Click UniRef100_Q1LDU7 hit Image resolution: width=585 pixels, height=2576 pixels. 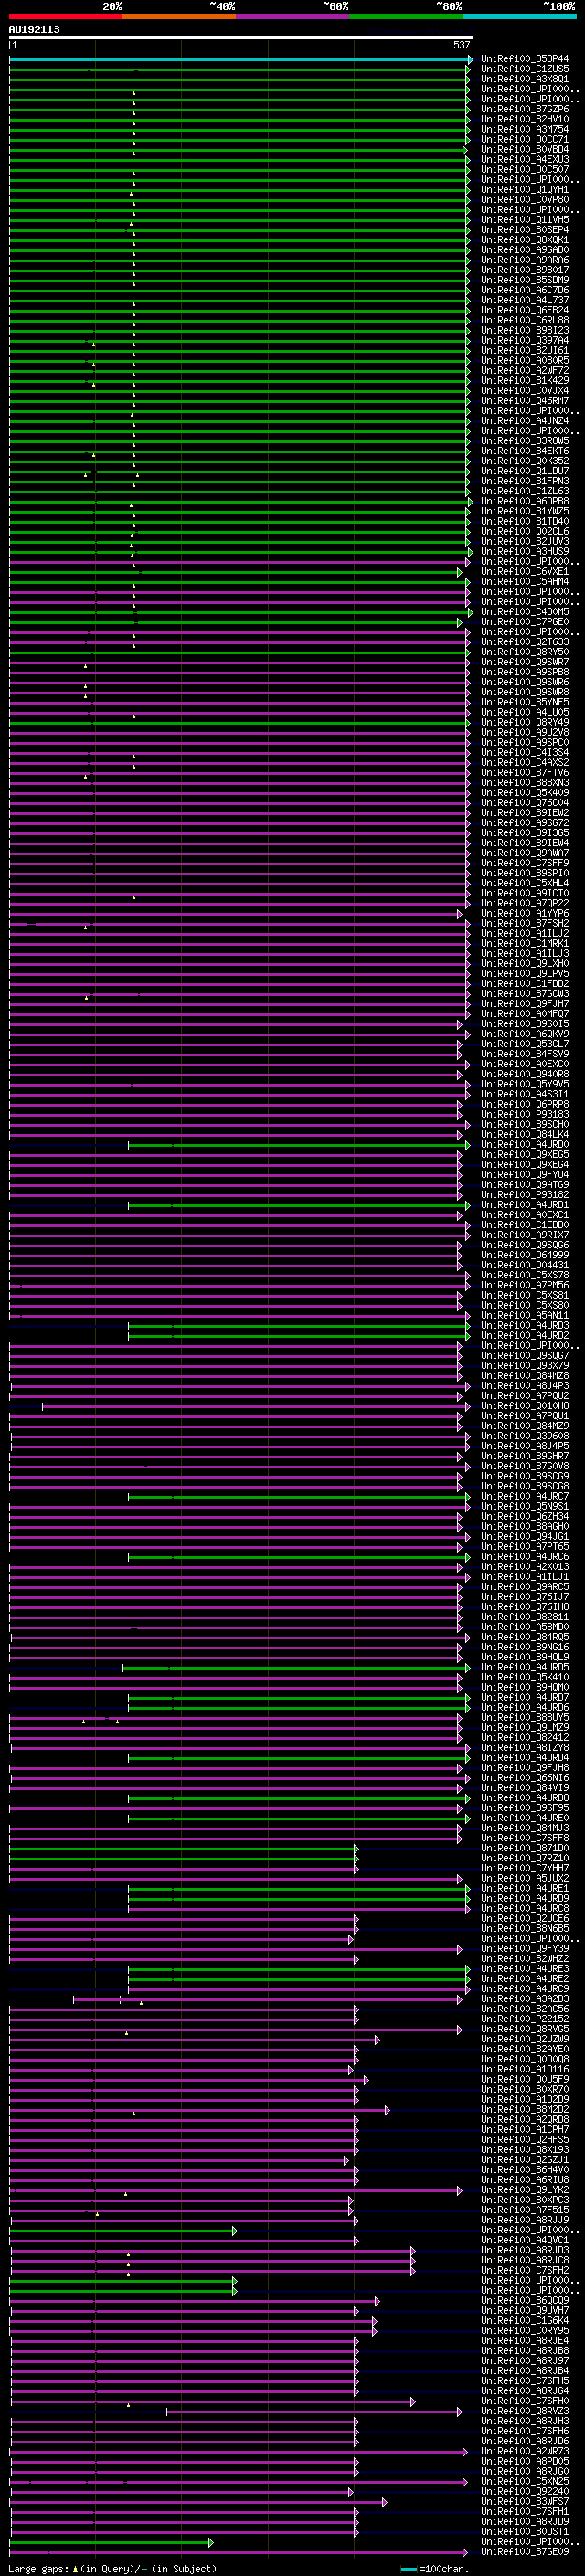[525, 471]
